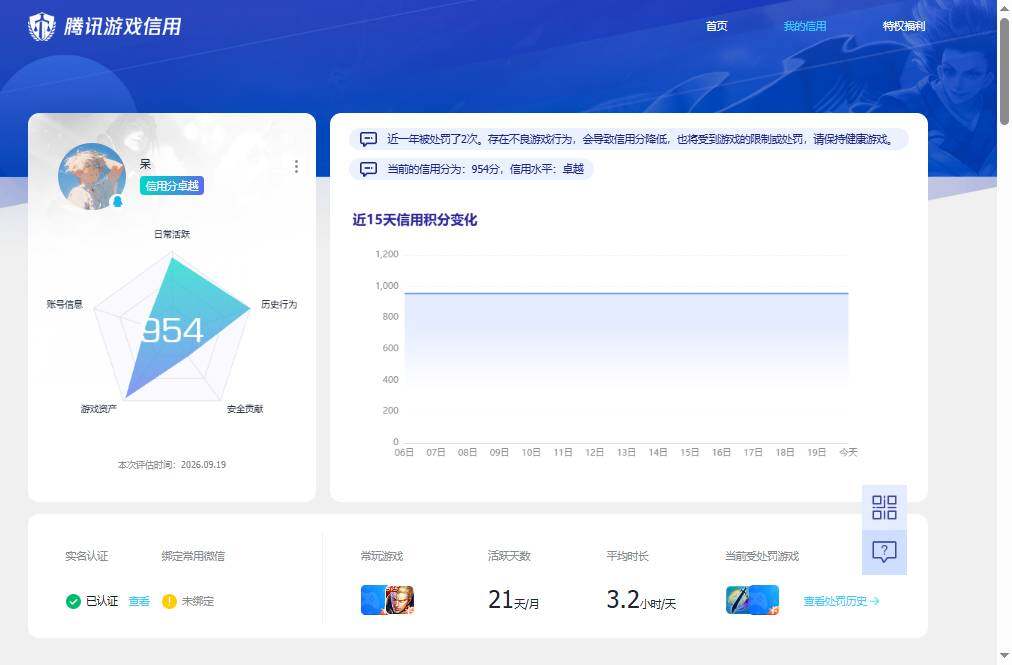
Task: Click the username 呆
Action: pos(145,164)
